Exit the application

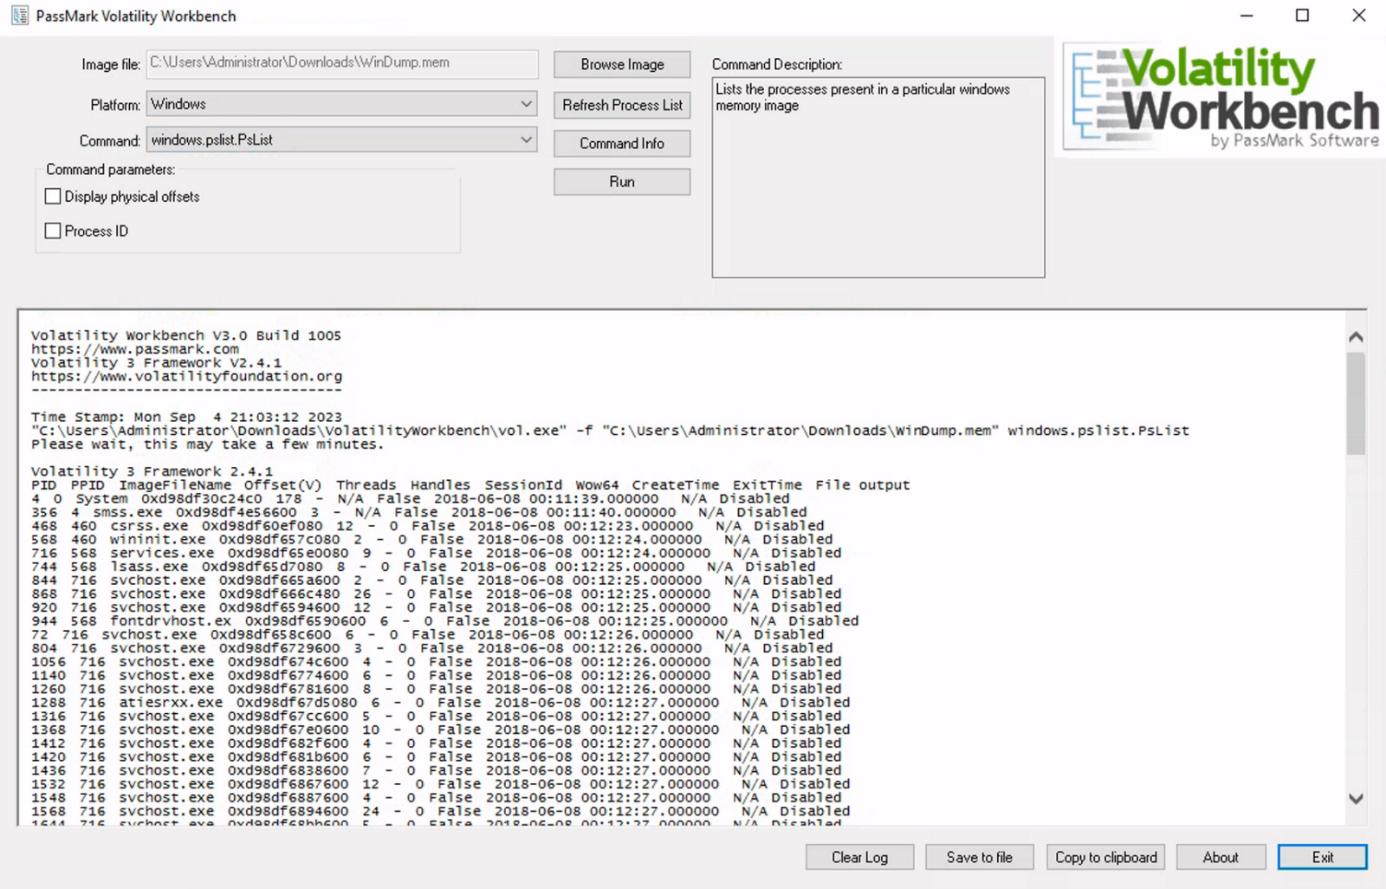coord(1322,857)
